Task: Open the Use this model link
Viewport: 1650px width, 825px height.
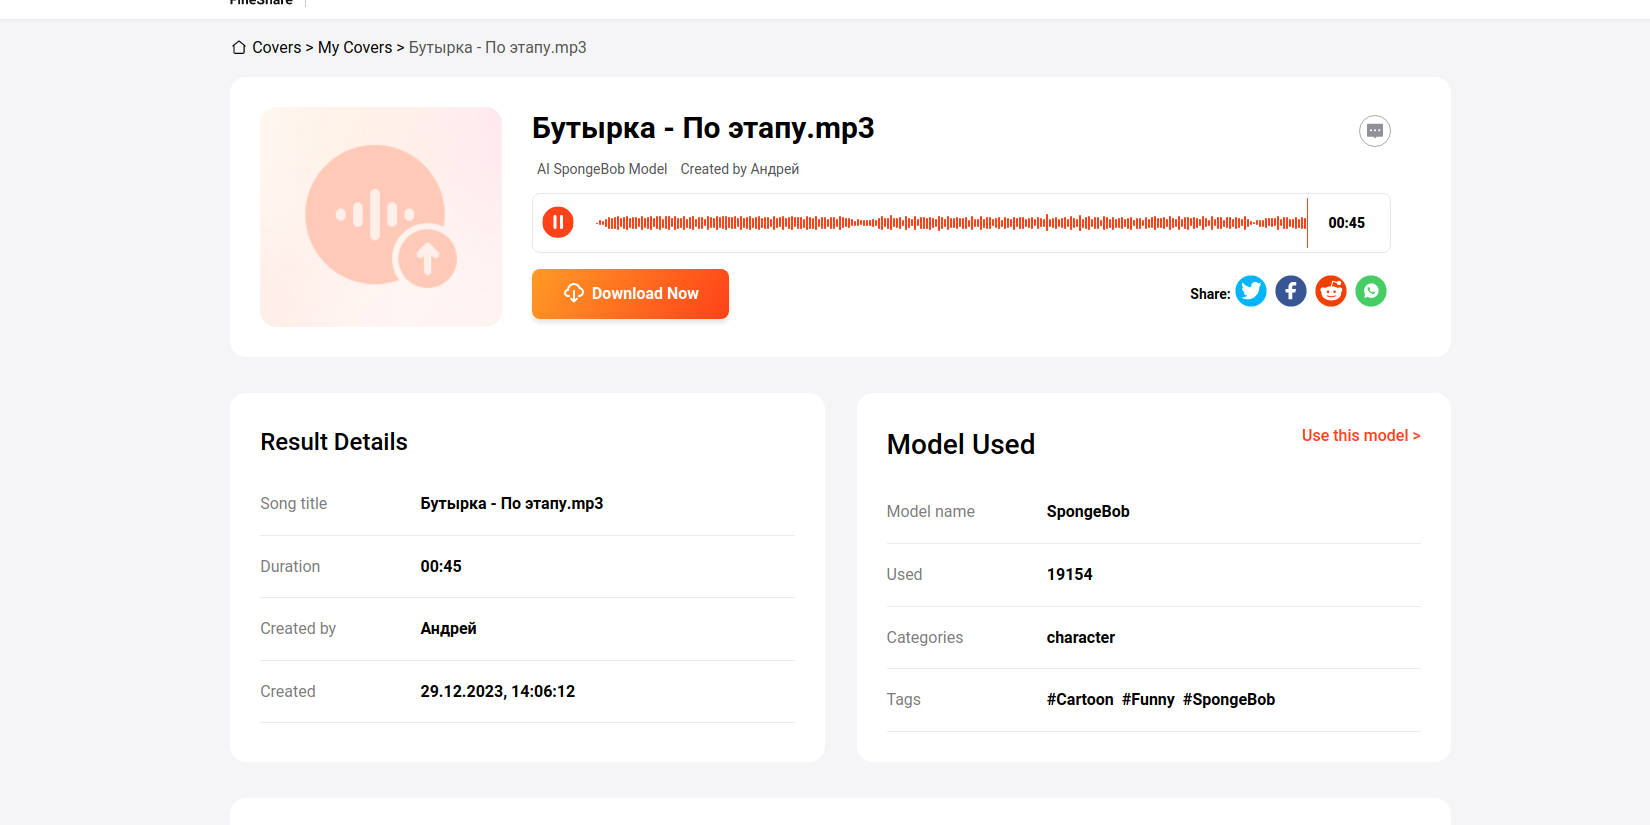Action: click(1360, 436)
